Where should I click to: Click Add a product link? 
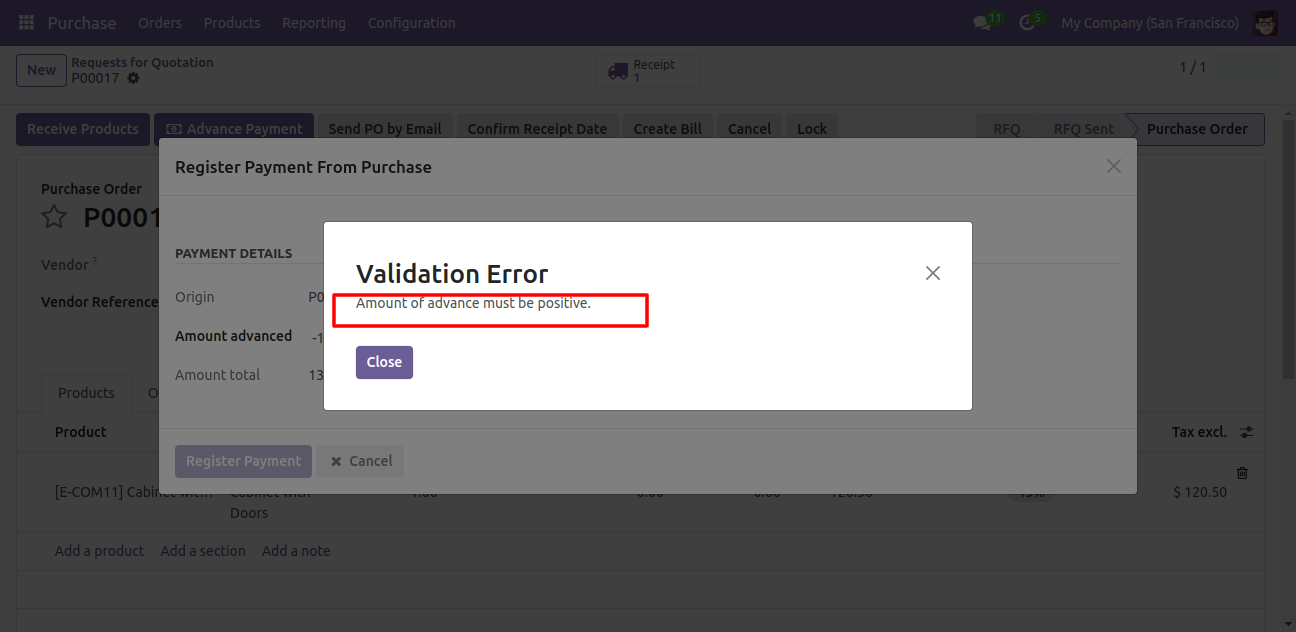(x=99, y=551)
